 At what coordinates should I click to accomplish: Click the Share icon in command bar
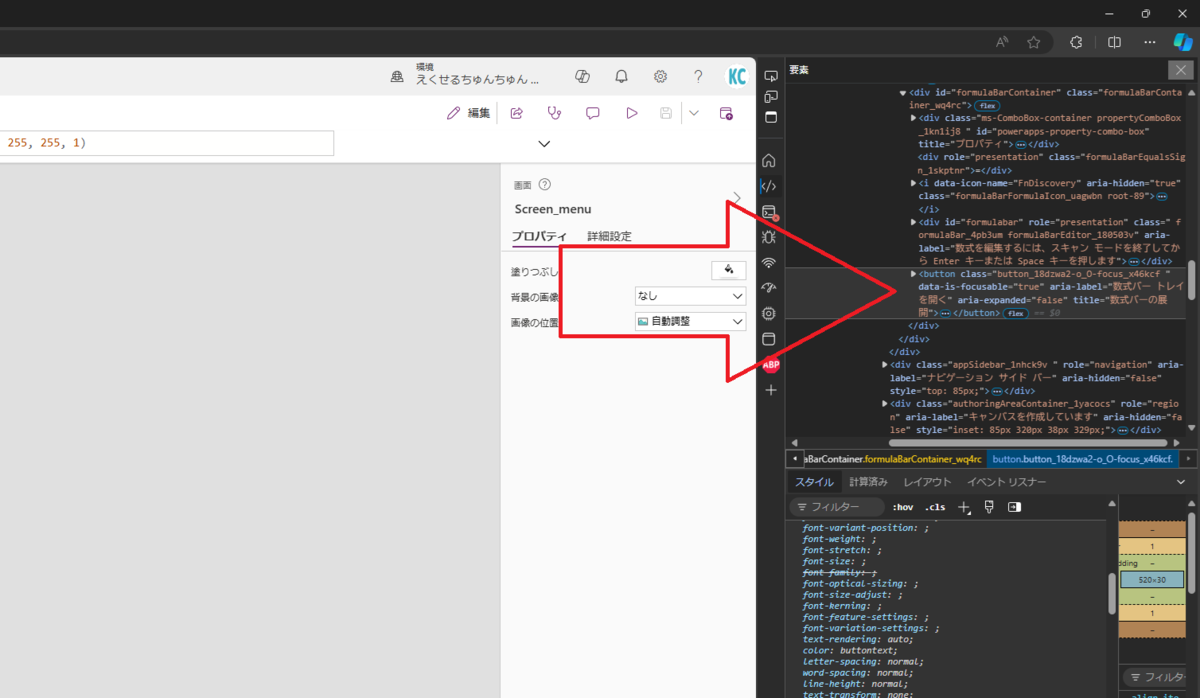[x=517, y=113]
